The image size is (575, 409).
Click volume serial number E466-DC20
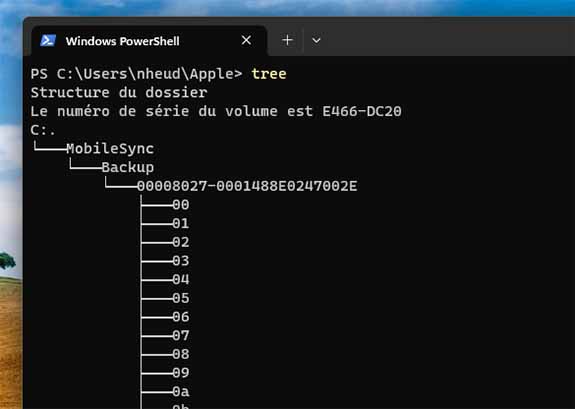coord(362,111)
